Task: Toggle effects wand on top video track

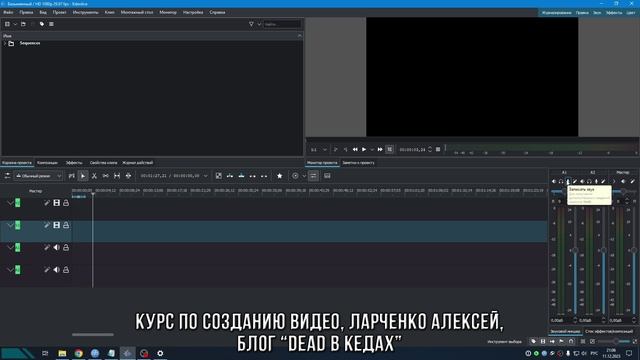Action: coord(47,203)
